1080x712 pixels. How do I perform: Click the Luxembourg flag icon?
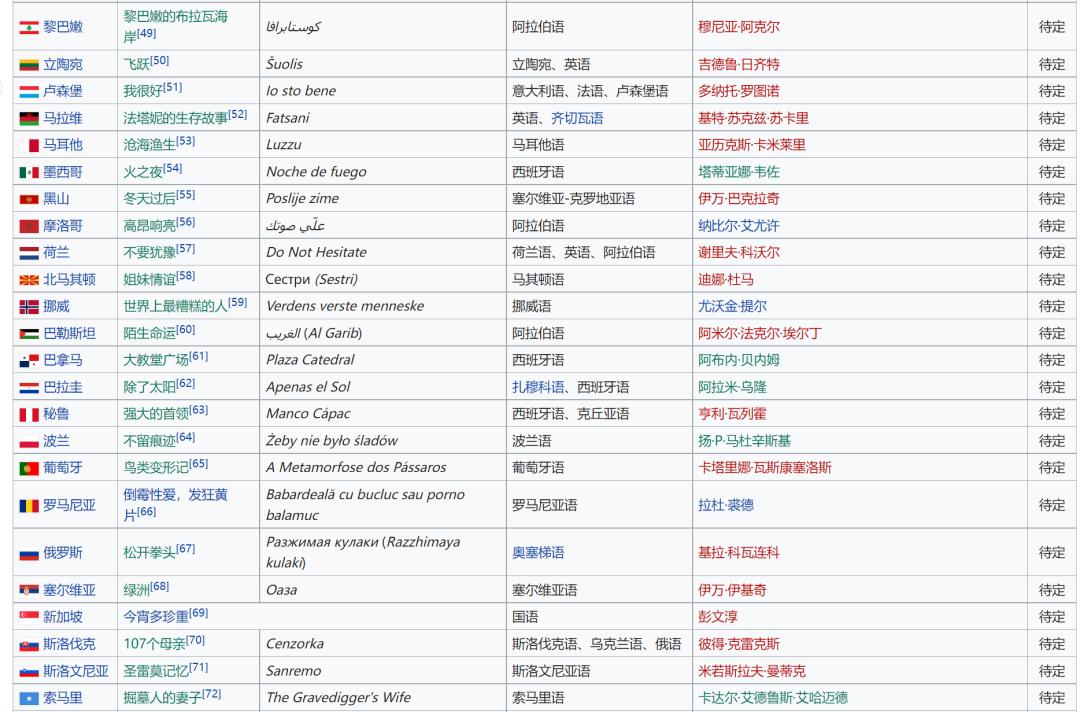[x=29, y=92]
